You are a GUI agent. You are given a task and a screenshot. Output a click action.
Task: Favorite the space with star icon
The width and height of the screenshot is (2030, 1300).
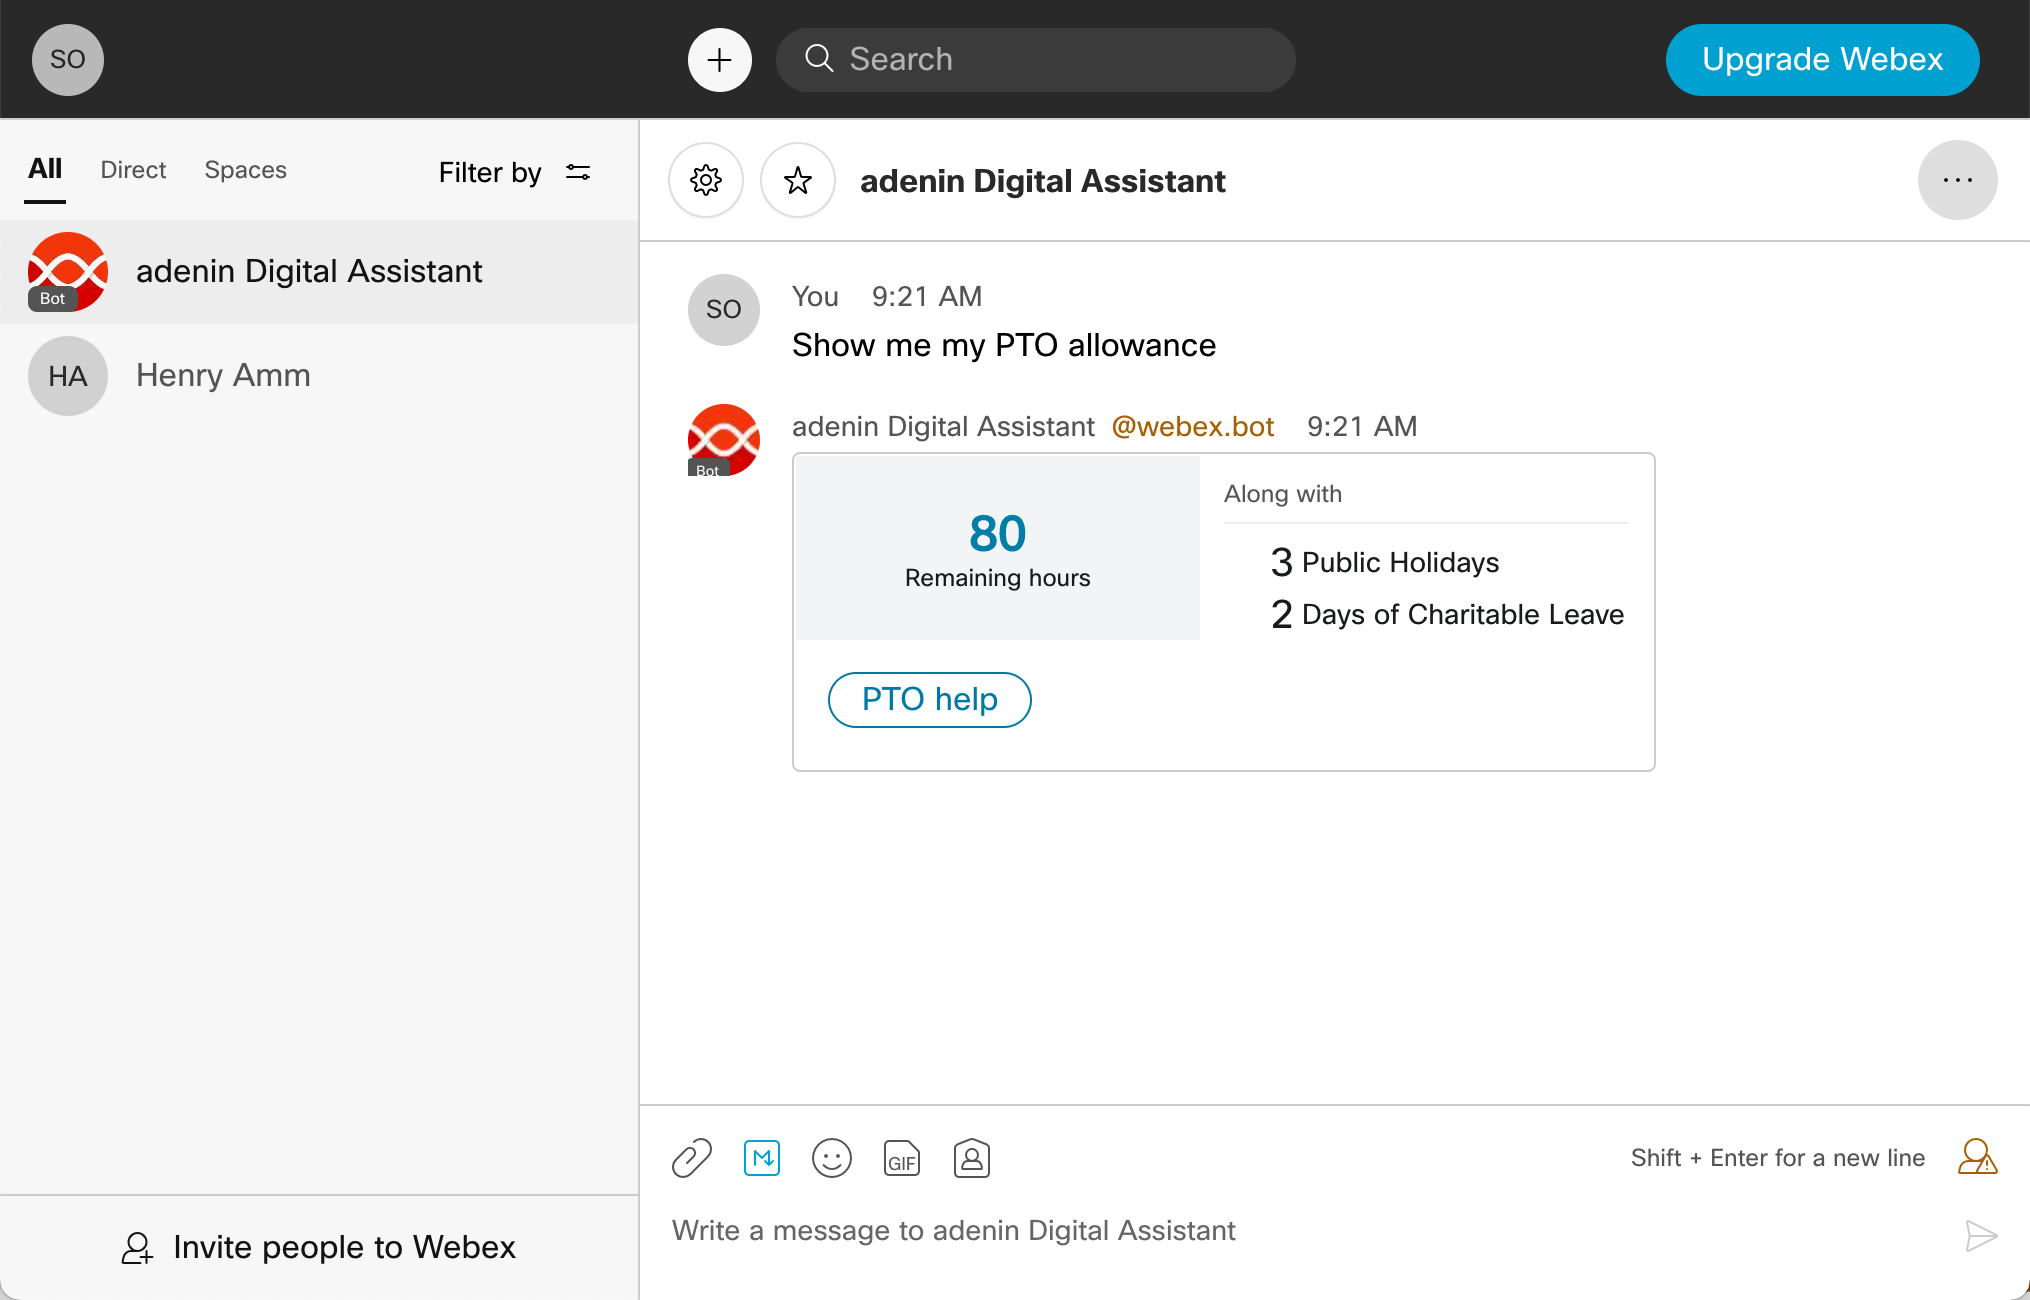(x=798, y=180)
